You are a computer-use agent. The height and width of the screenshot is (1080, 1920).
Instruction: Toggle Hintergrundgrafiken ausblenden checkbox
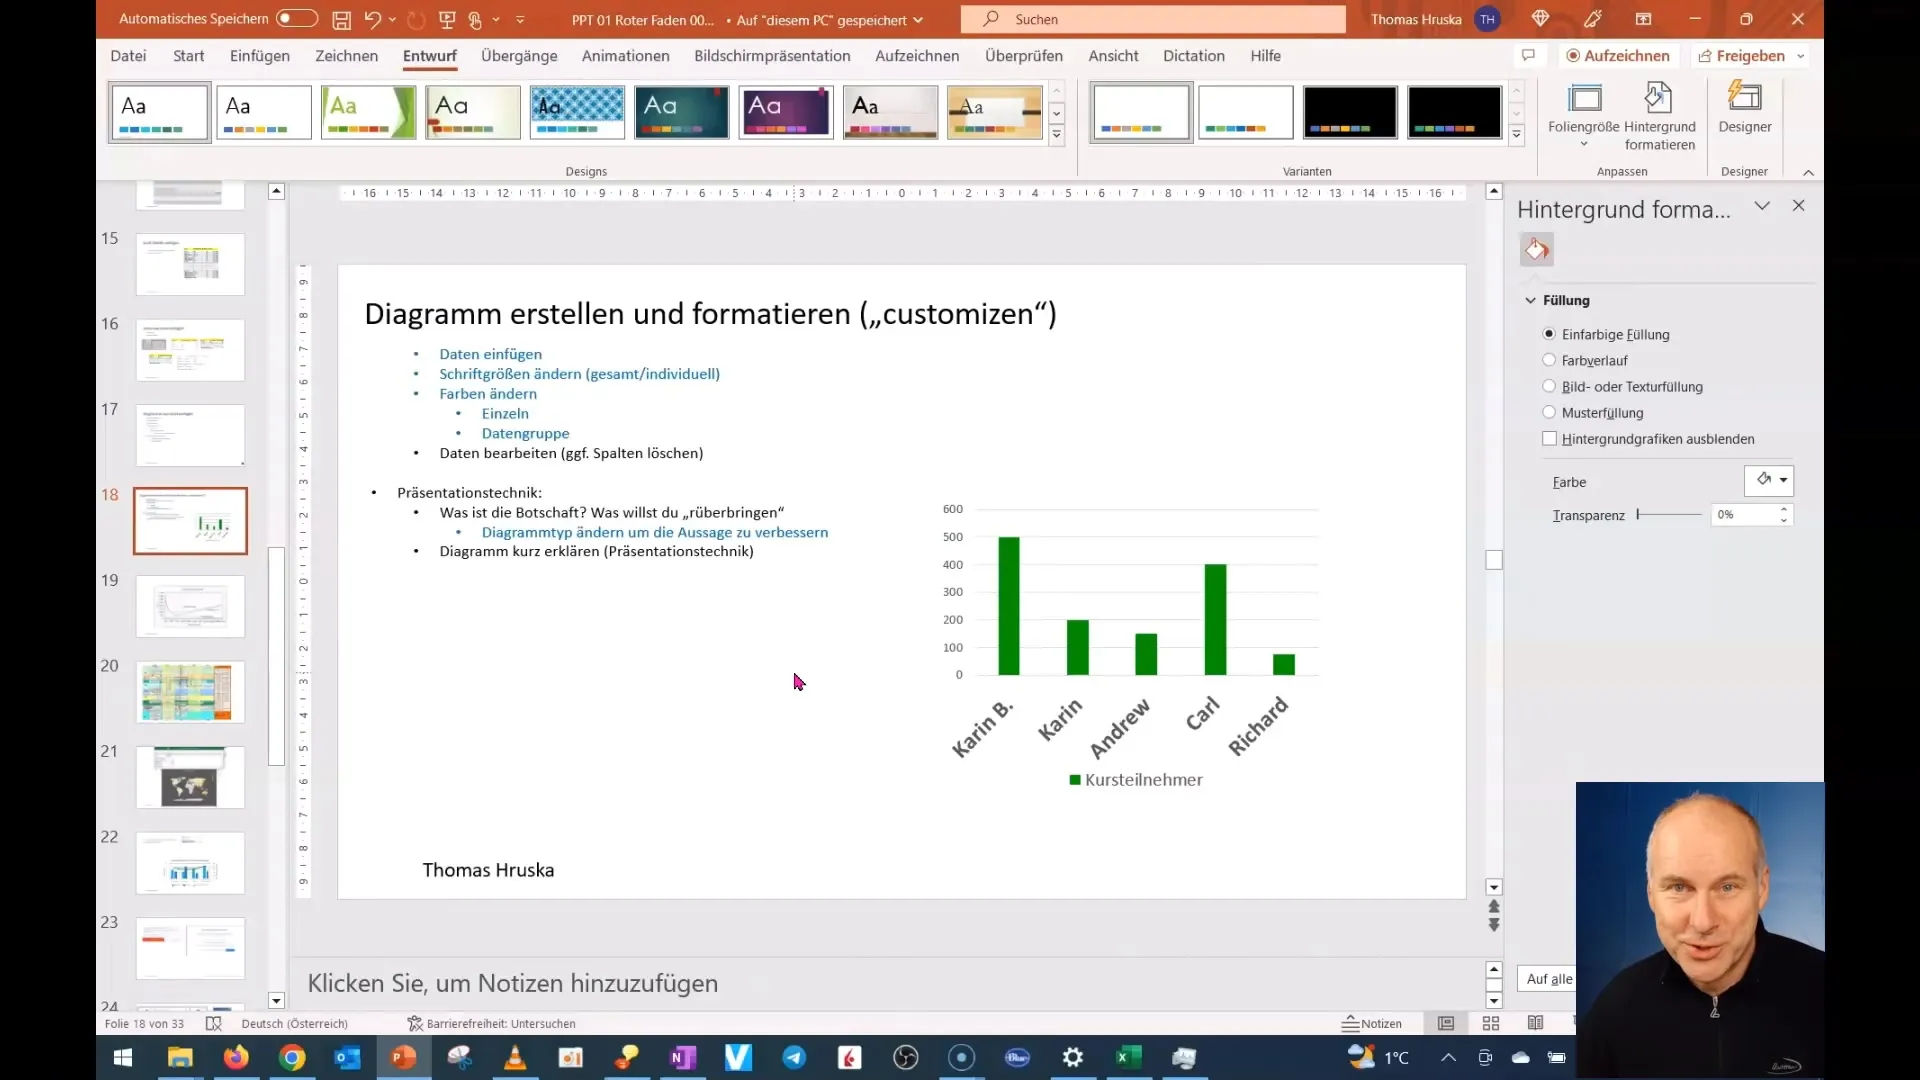1551,438
